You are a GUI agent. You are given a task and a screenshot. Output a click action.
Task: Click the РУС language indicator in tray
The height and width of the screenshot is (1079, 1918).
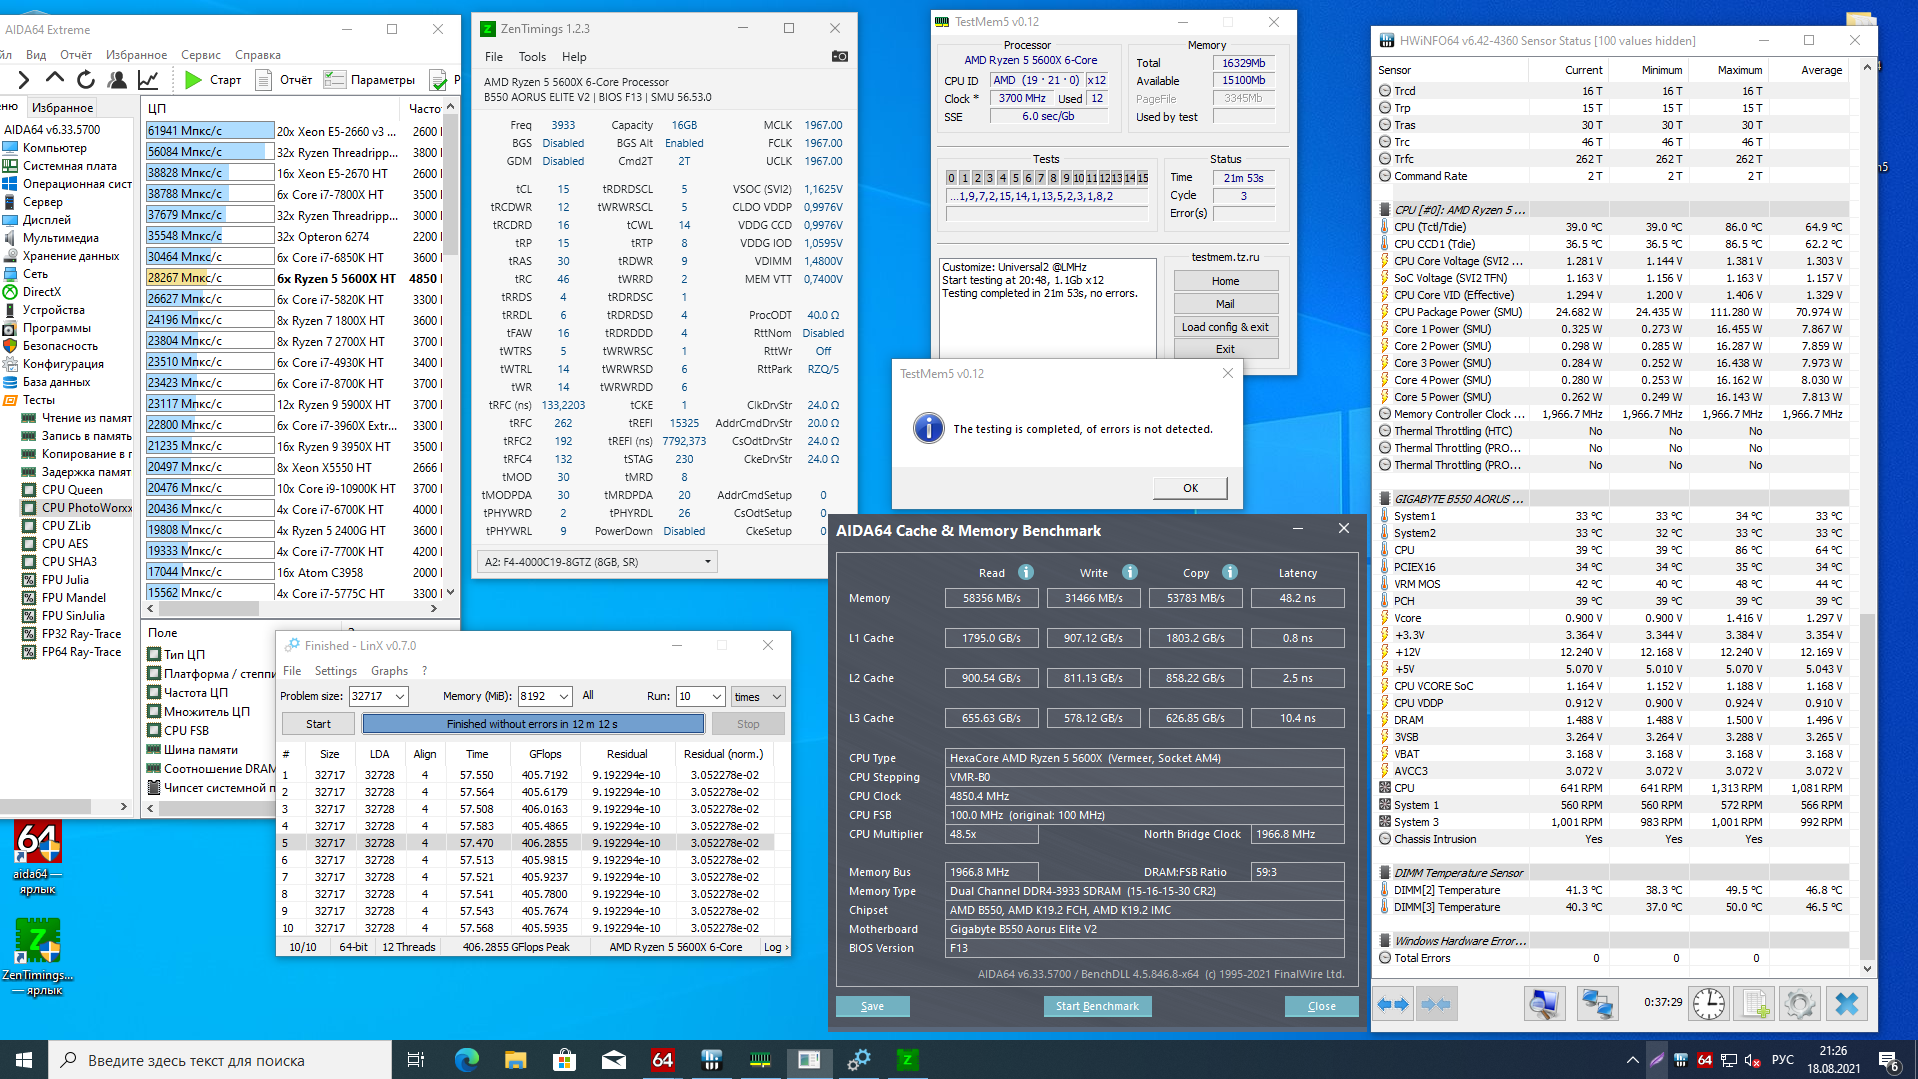click(1783, 1060)
